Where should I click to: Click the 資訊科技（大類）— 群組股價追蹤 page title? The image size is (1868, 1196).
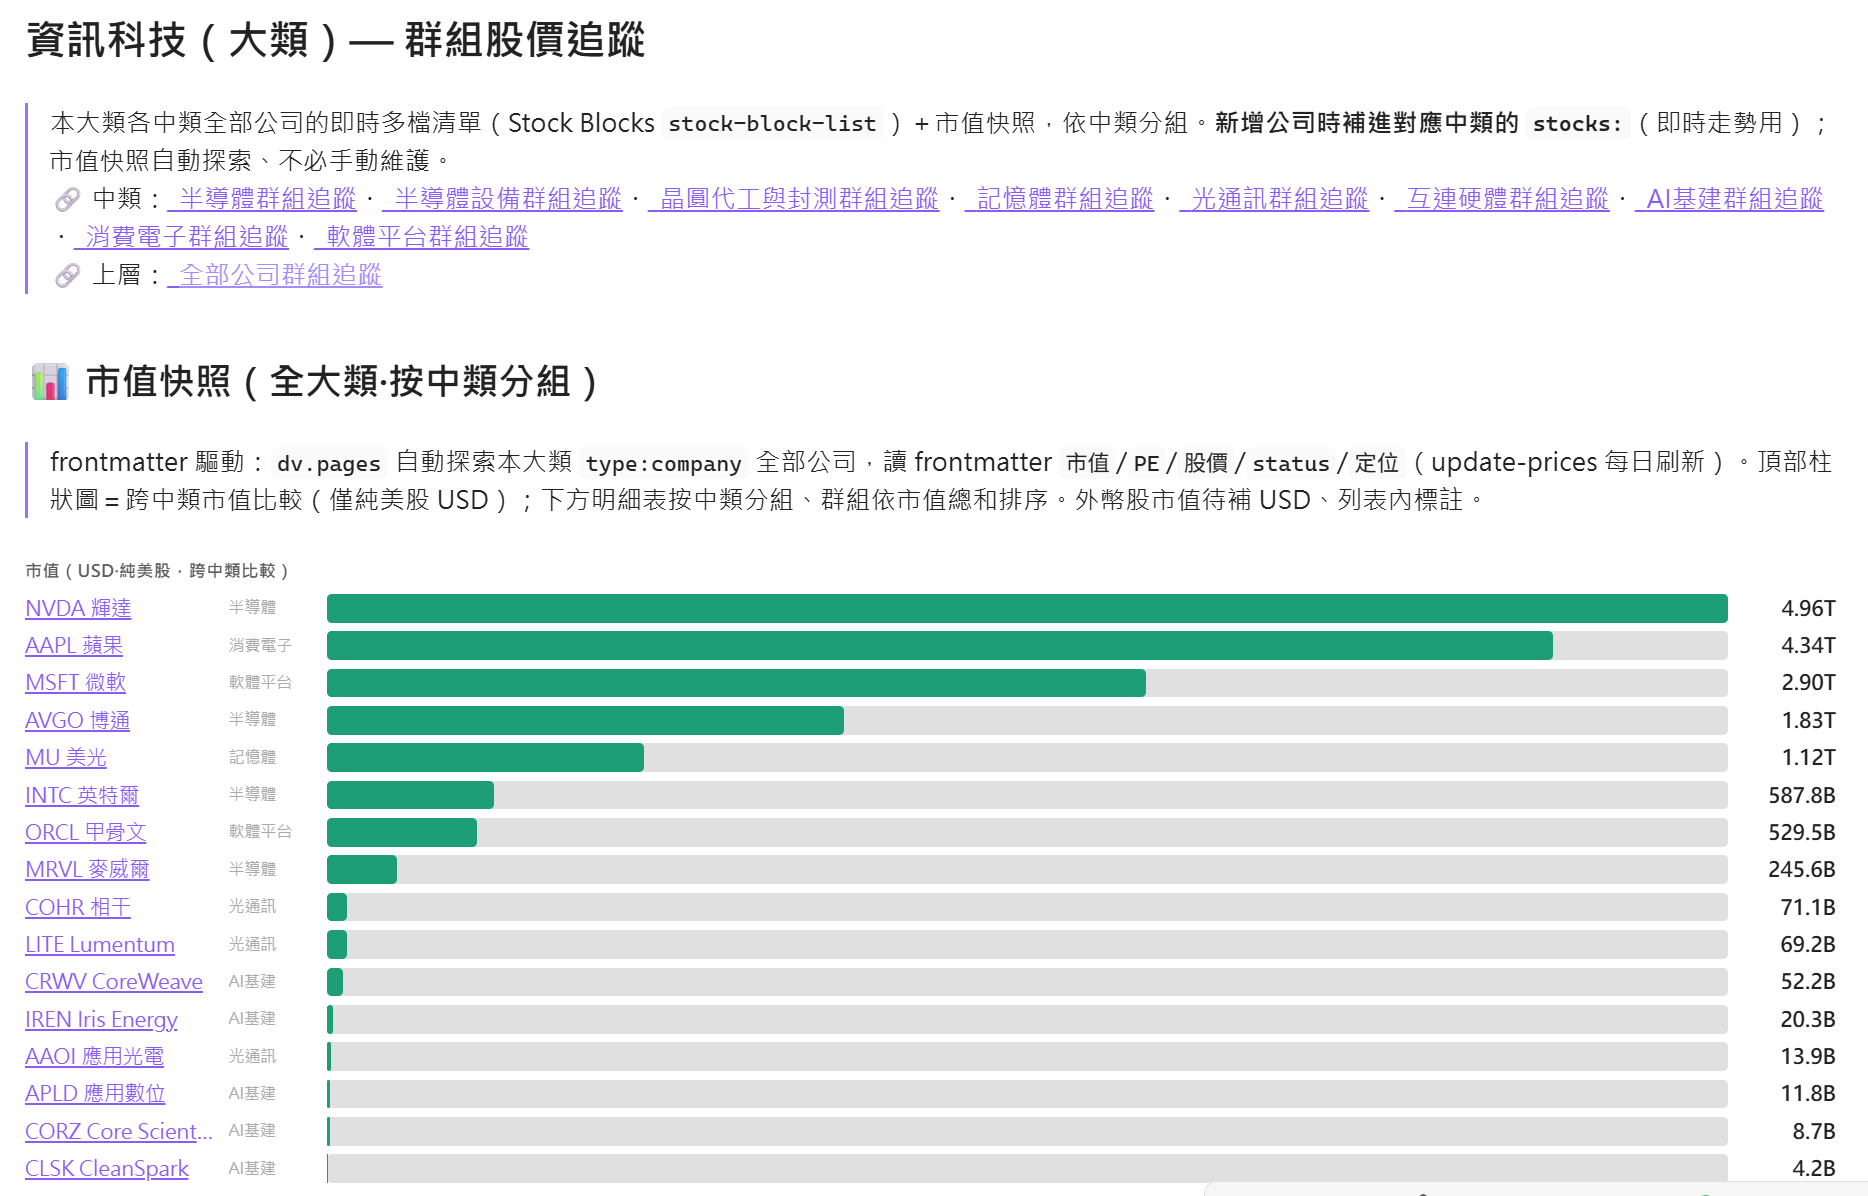coord(335,41)
